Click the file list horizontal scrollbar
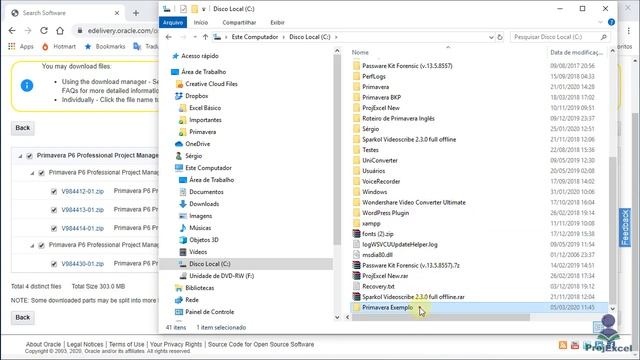This screenshot has width=640, height=360. click(x=441, y=317)
